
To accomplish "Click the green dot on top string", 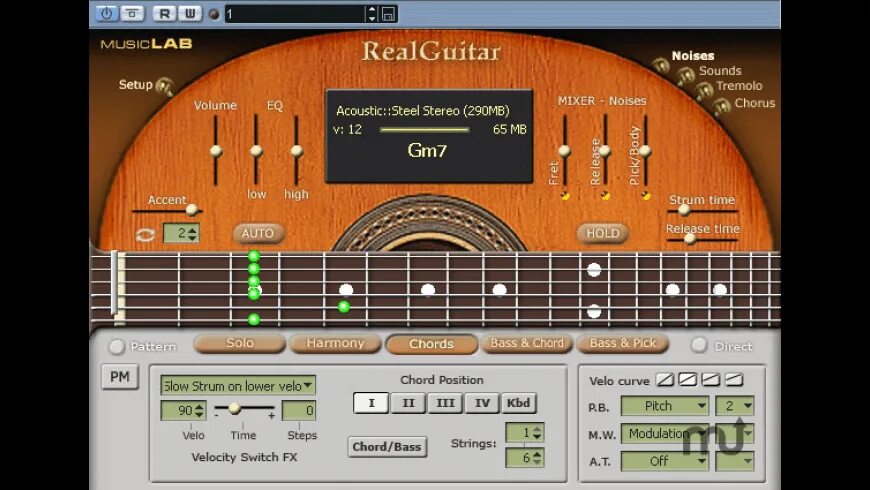I will [254, 256].
